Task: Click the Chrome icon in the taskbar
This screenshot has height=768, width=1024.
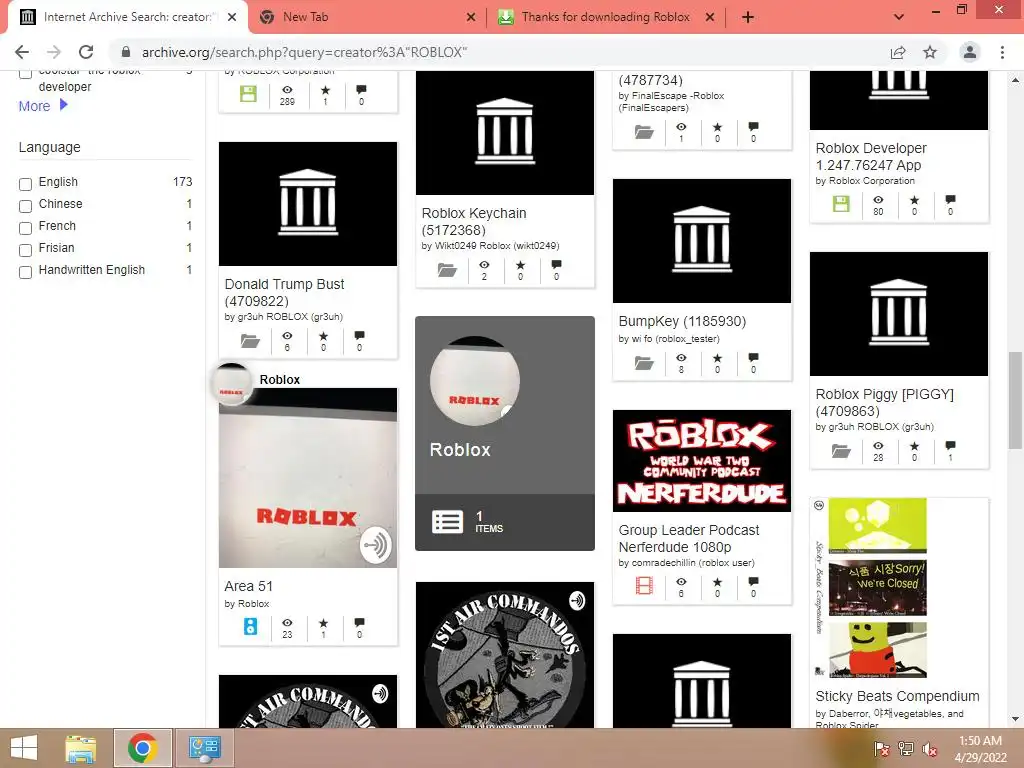Action: (142, 748)
